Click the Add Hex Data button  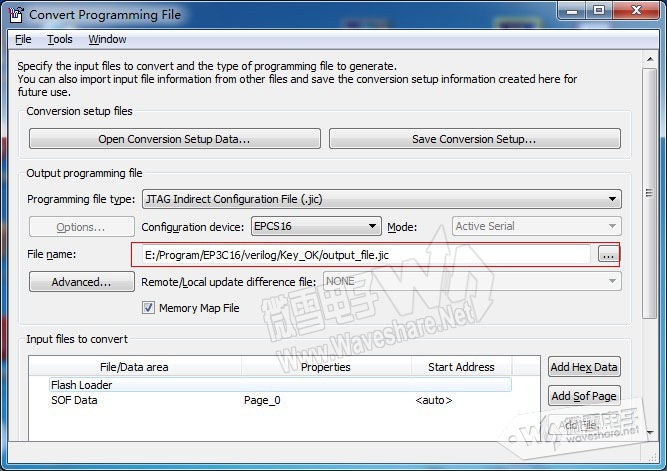tap(584, 367)
